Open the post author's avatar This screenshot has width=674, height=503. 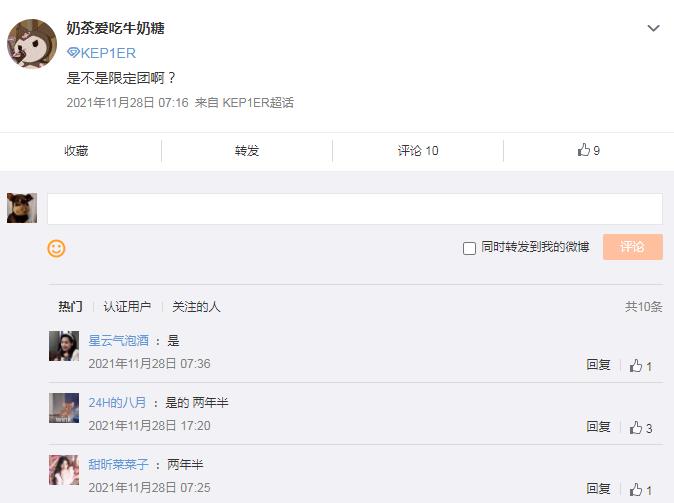click(x=31, y=43)
